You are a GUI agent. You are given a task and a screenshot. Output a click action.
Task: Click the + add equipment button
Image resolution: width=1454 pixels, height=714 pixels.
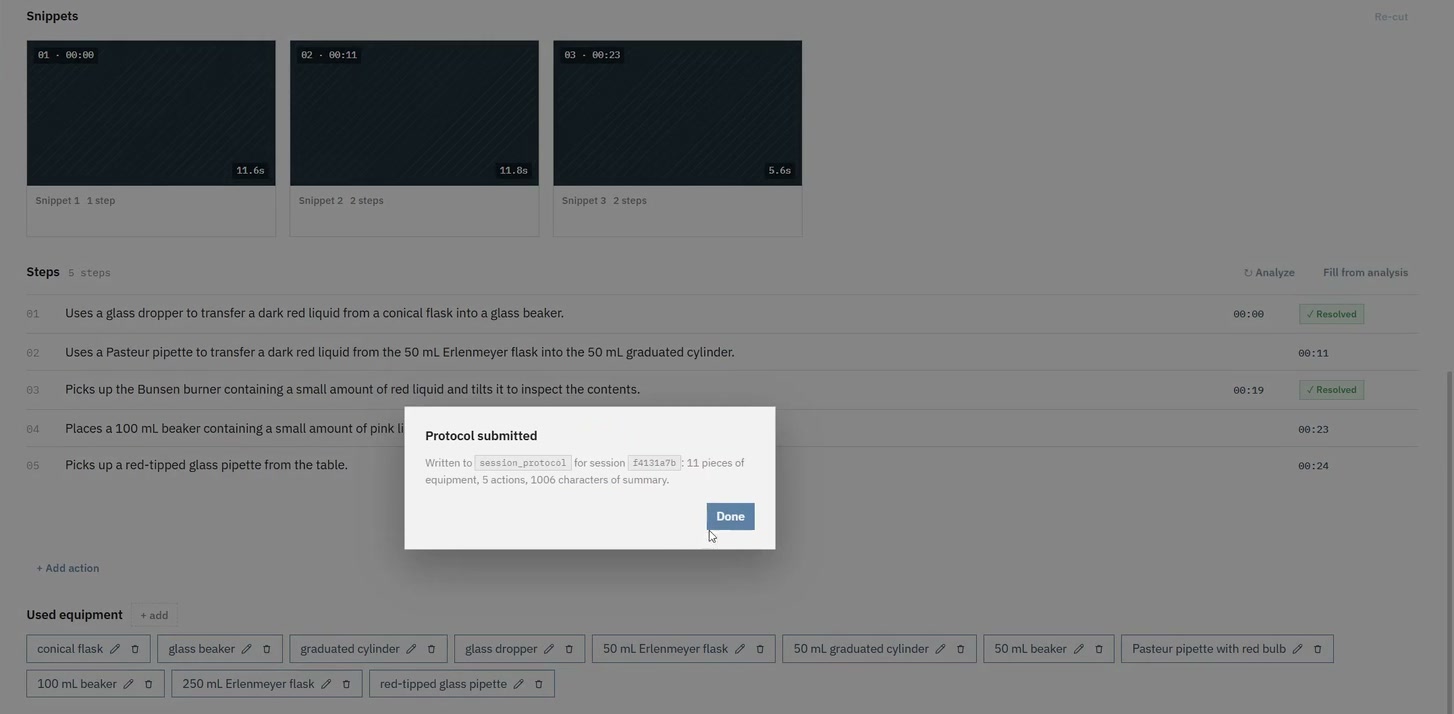tap(154, 615)
